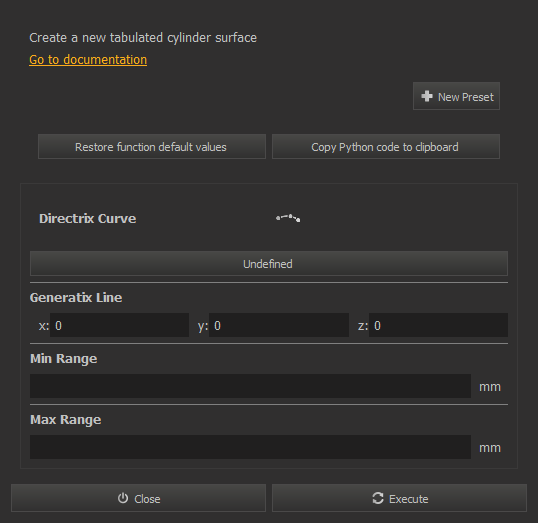This screenshot has height=523, width=538.
Task: Click the mm unit beside Min Range
Action: [x=490, y=387]
